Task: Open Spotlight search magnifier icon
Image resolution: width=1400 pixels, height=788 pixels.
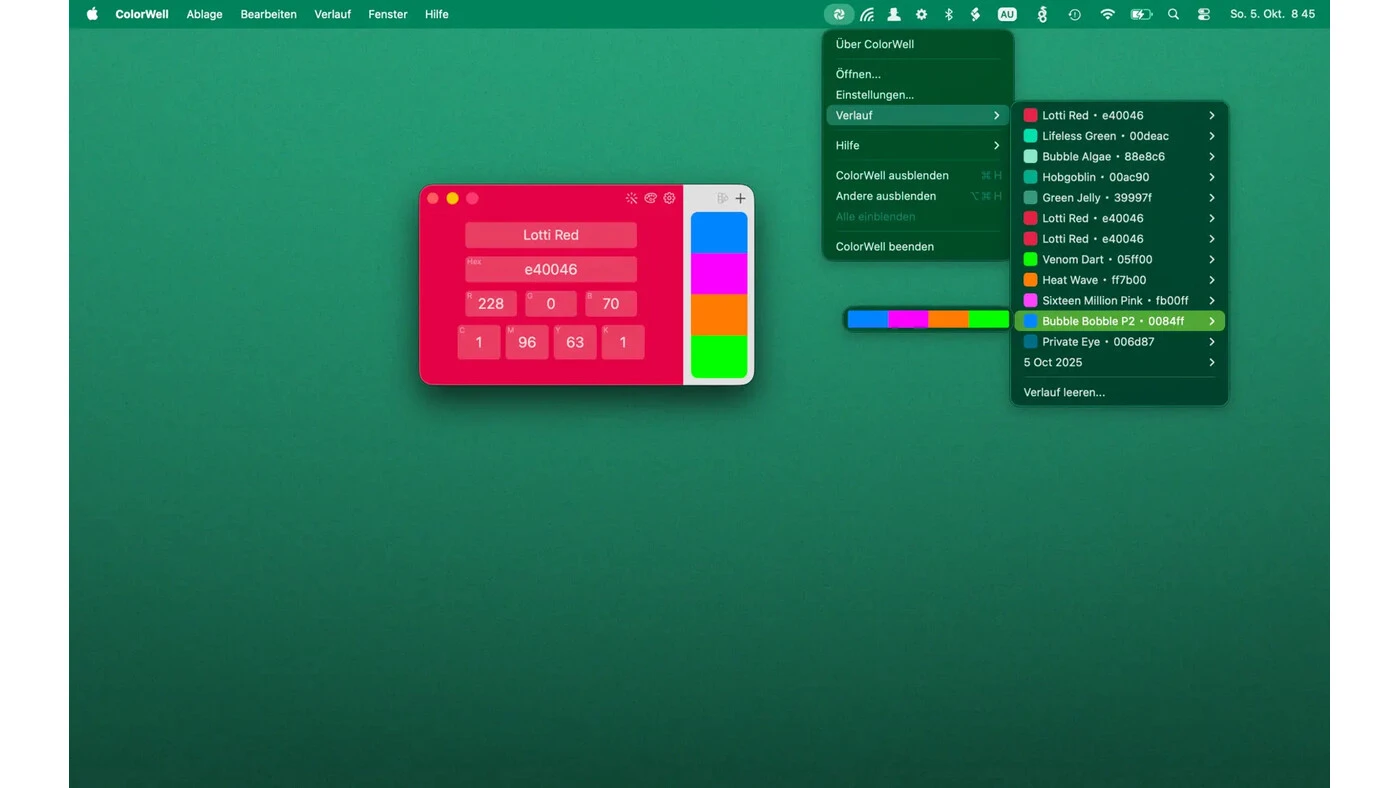Action: [1173, 14]
